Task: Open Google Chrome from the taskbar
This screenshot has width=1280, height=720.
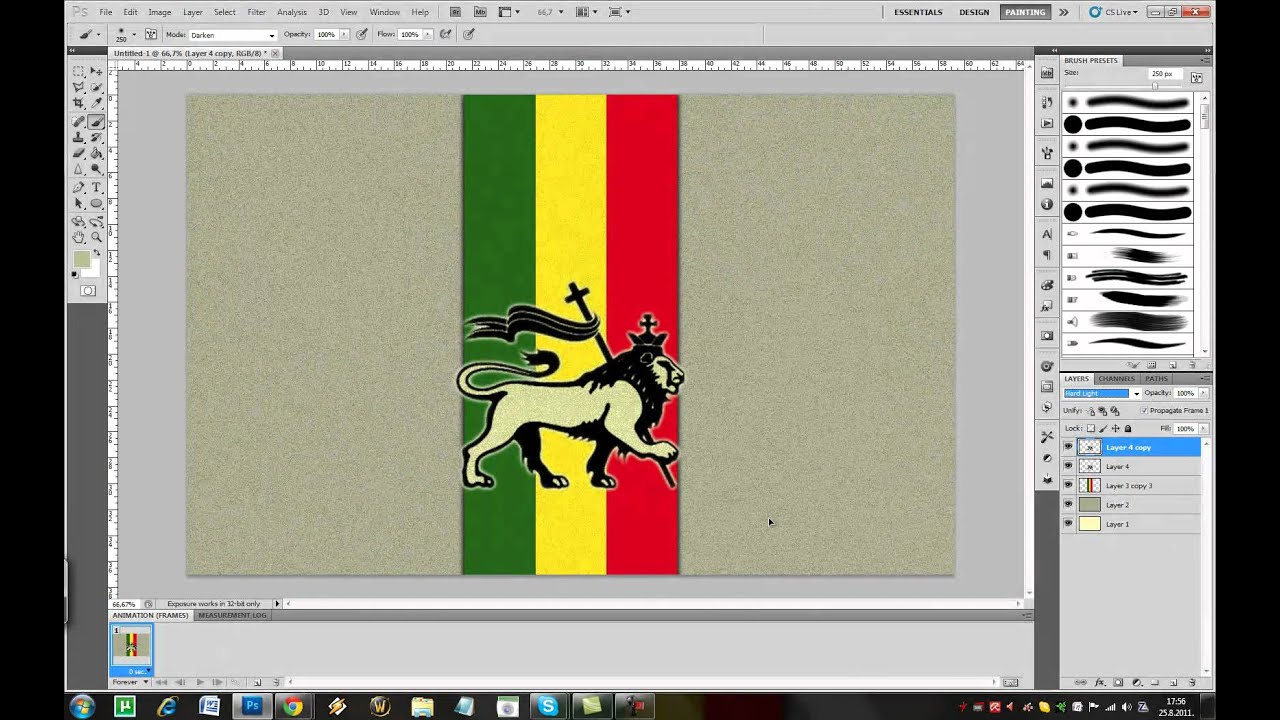Action: point(293,706)
